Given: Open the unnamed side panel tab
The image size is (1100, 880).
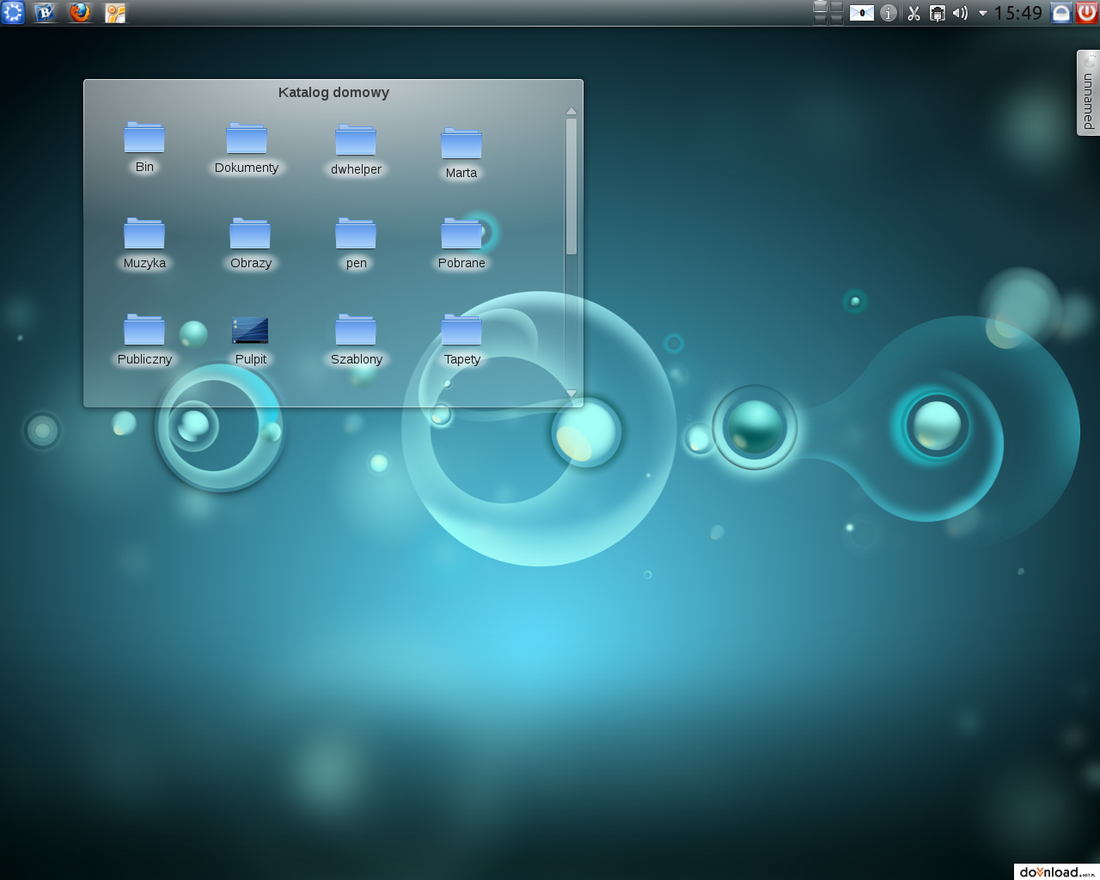Looking at the screenshot, I should click(x=1088, y=93).
